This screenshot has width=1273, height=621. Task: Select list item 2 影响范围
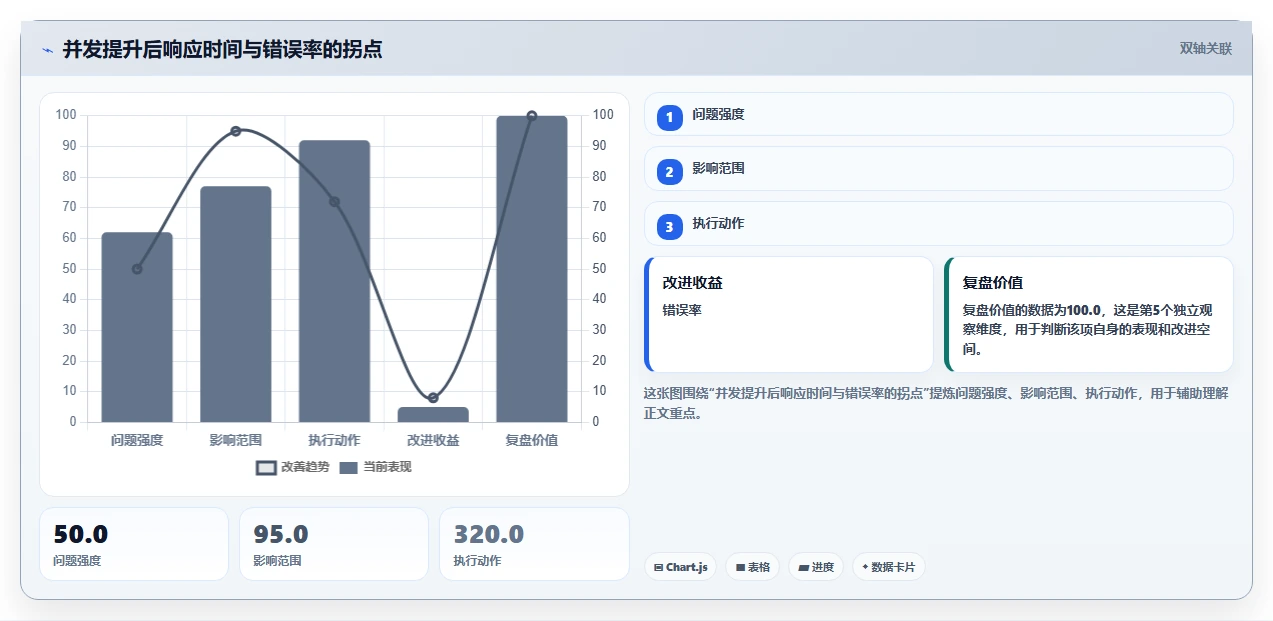click(x=938, y=168)
